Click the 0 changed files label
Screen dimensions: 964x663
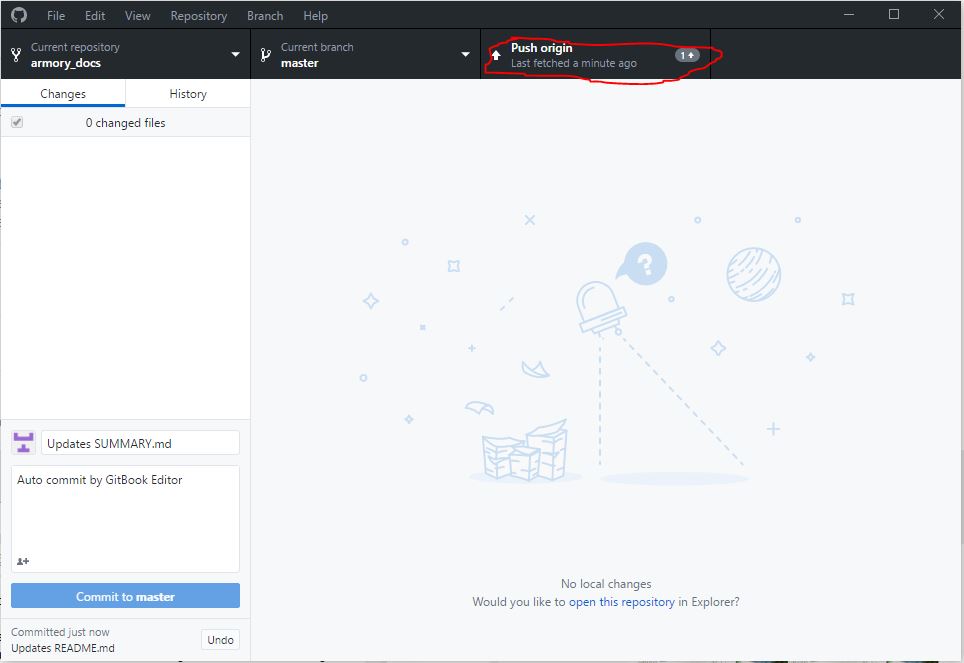point(125,123)
